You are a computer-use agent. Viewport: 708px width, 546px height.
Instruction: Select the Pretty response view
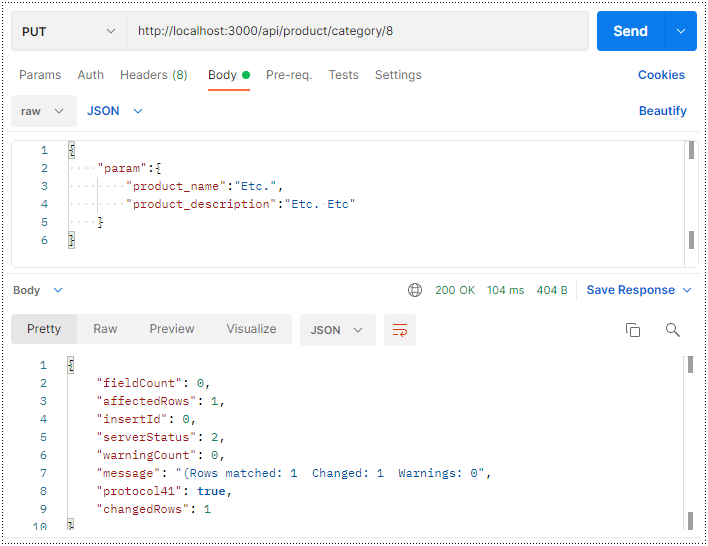click(x=44, y=329)
